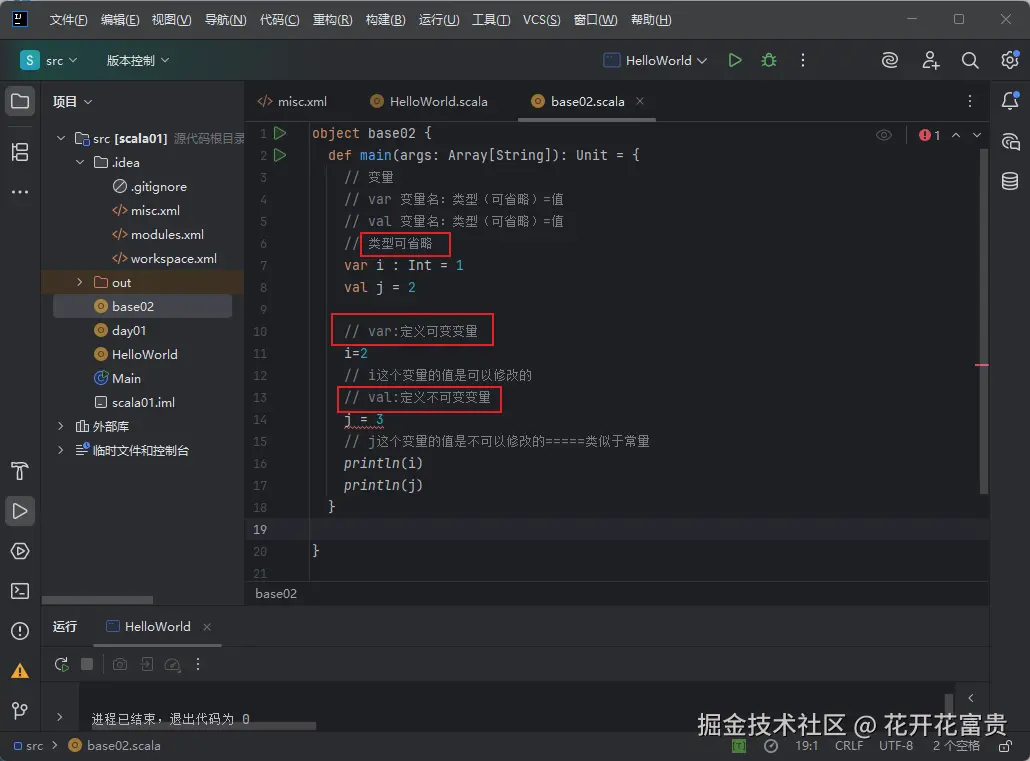The height and width of the screenshot is (761, 1030).
Task: Select workspace.xml in project tree
Action: click(164, 258)
